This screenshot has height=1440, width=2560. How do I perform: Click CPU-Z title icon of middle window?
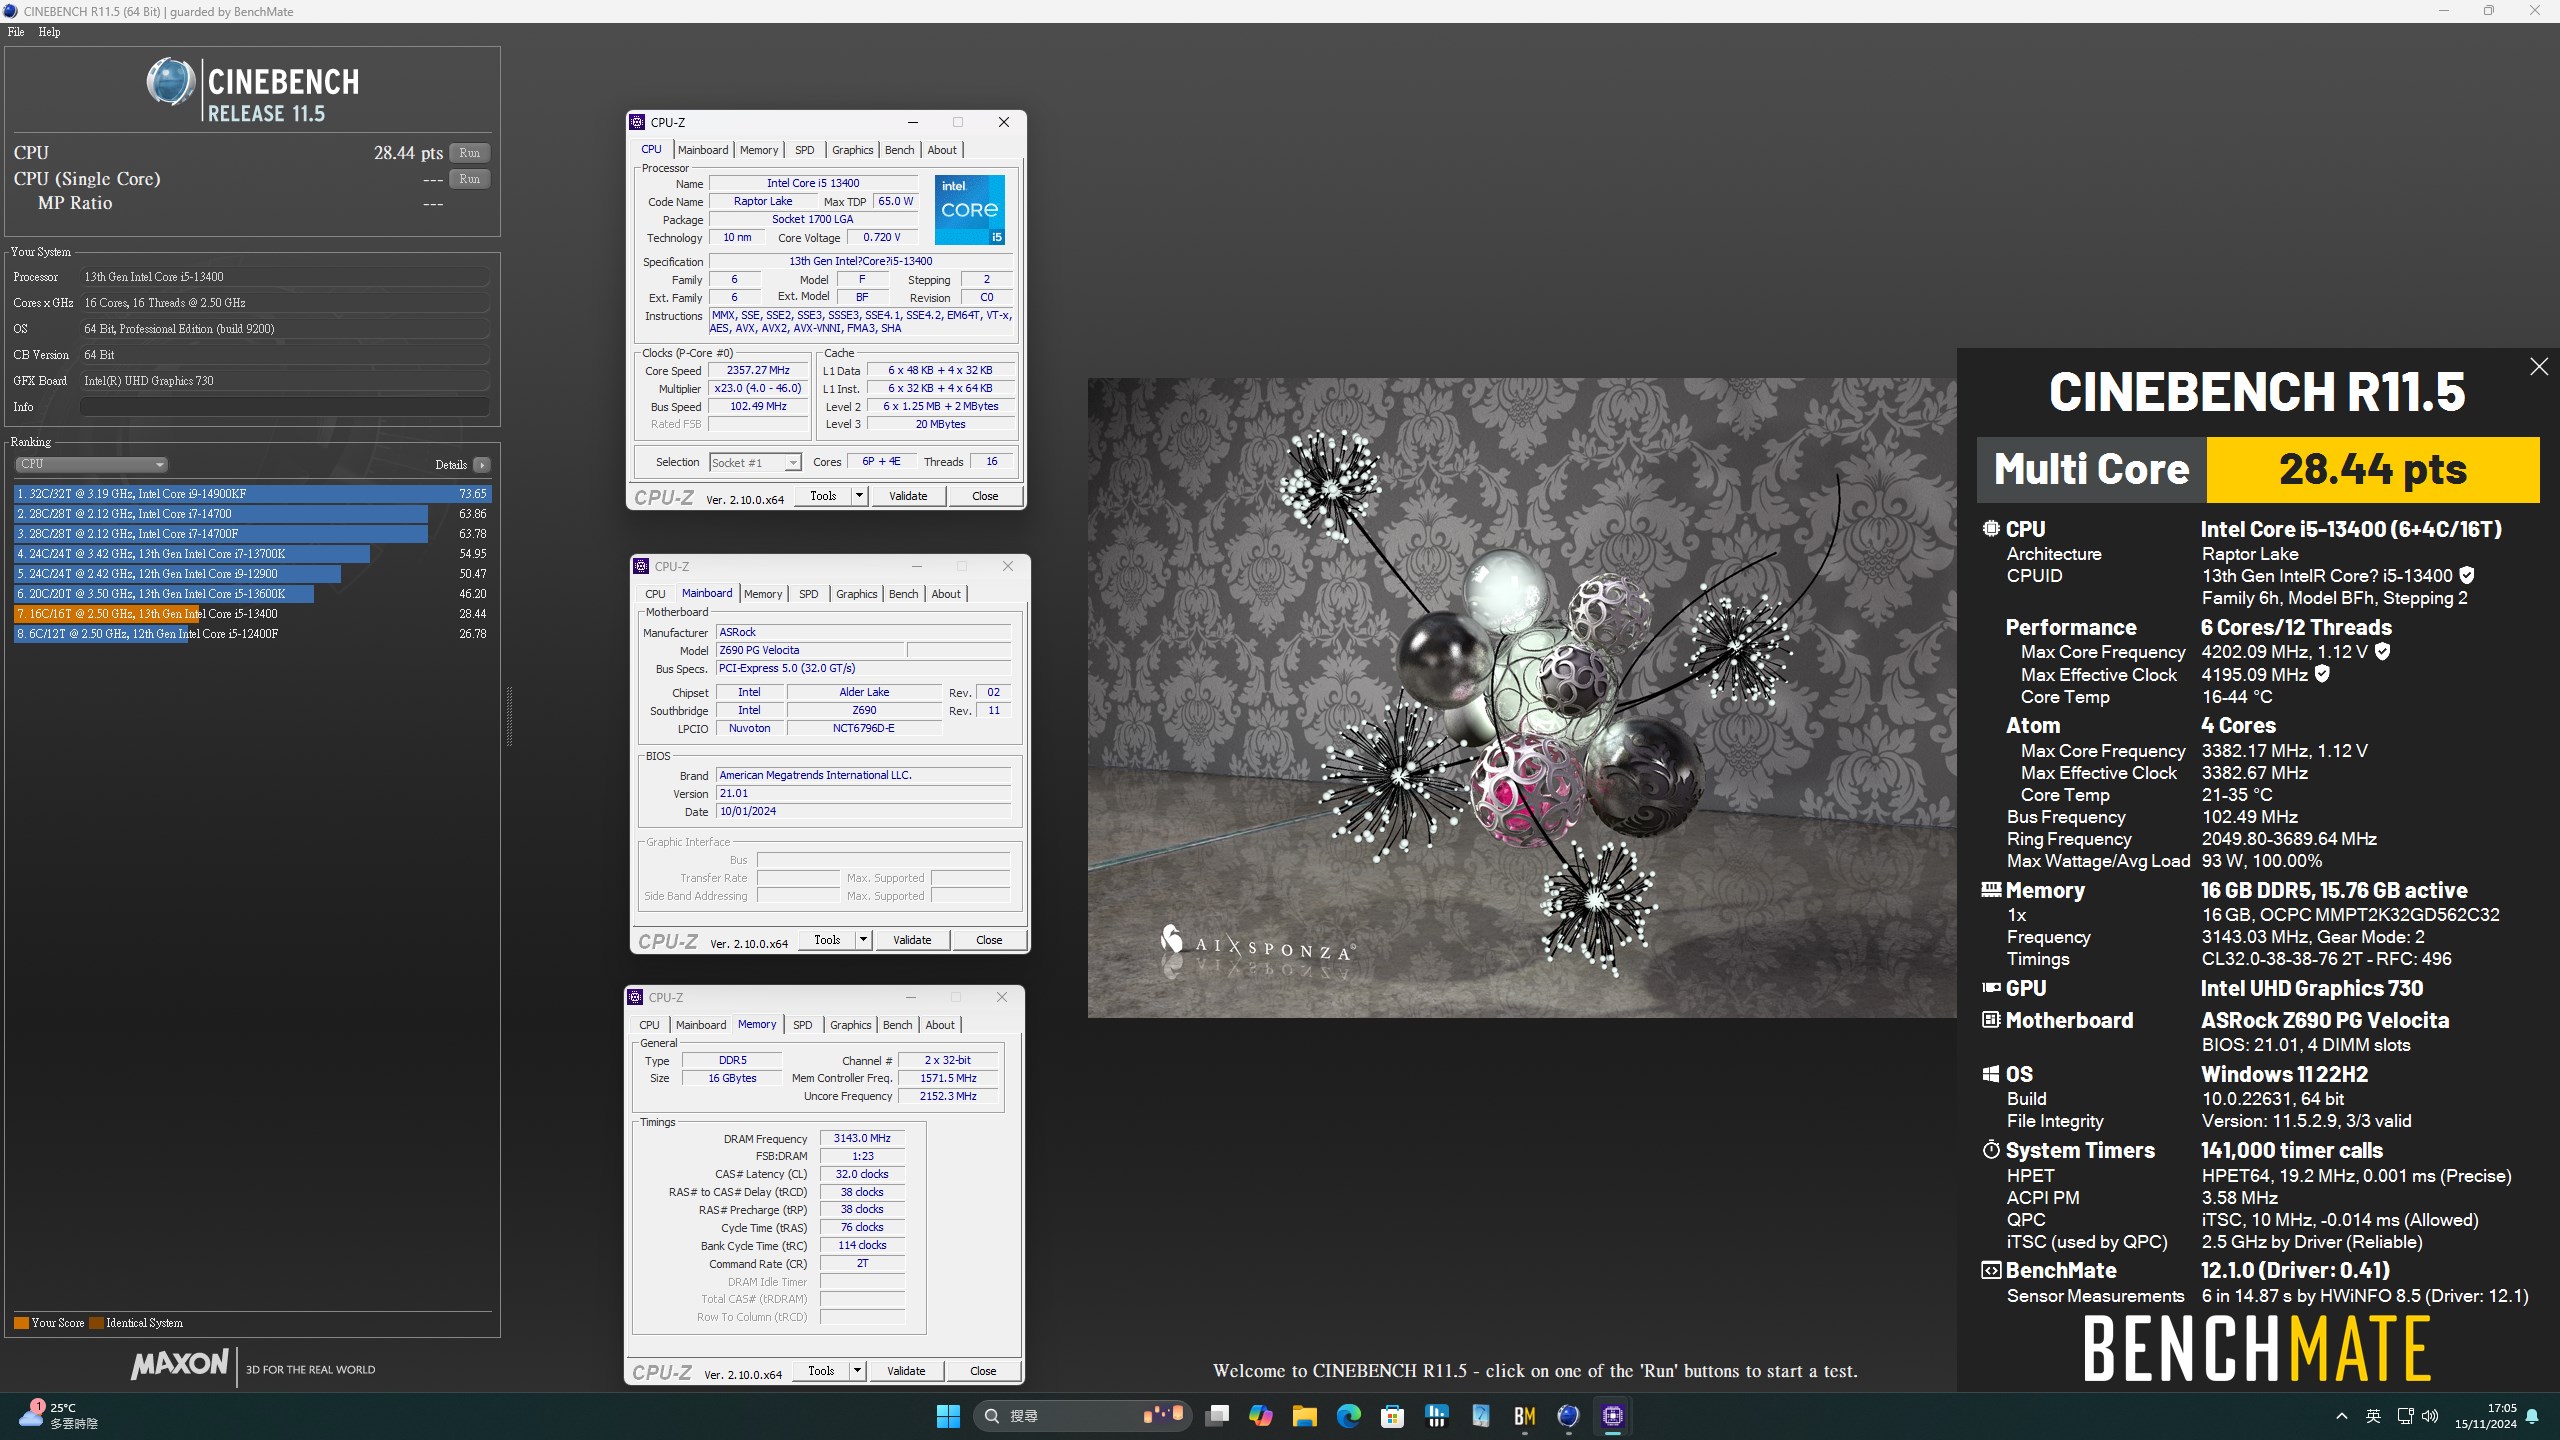coord(641,566)
